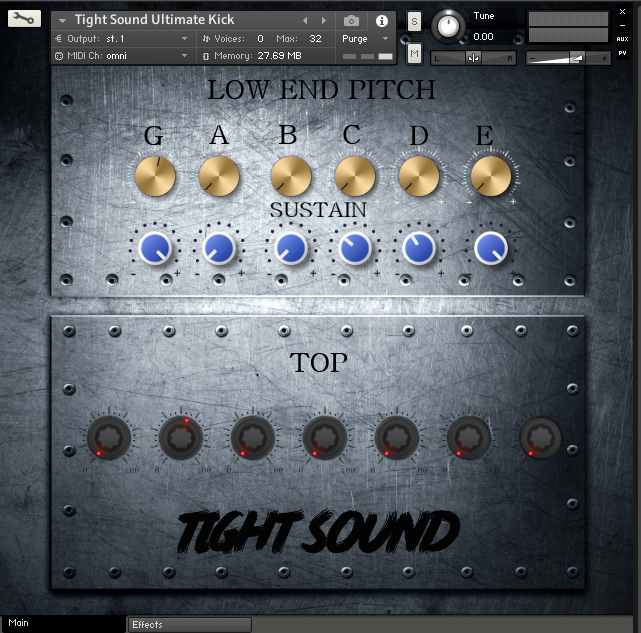Click the first black TOP knob

pos(109,438)
